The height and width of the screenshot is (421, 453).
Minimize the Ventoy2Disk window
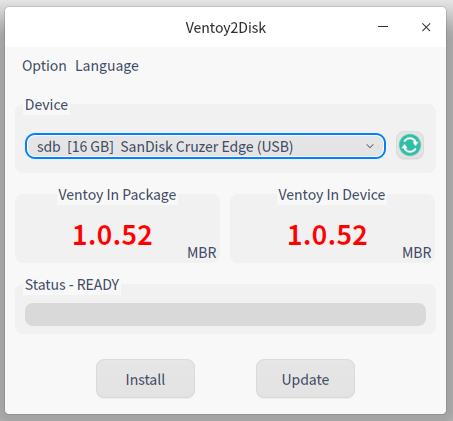pyautogui.click(x=383, y=27)
